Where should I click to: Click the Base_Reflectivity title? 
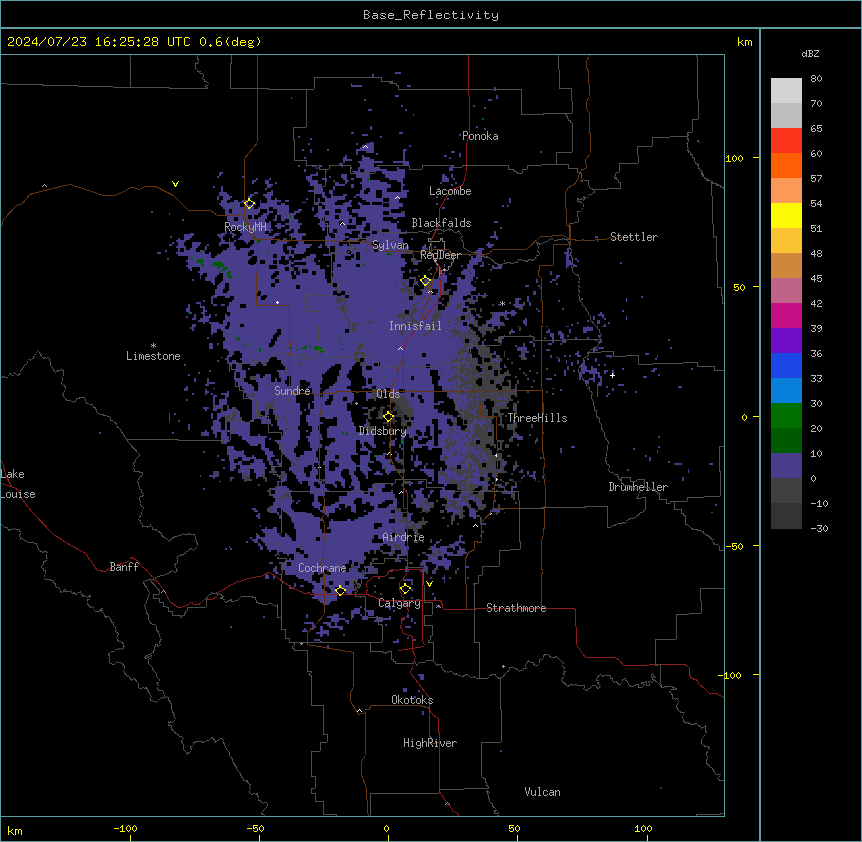pos(431,15)
